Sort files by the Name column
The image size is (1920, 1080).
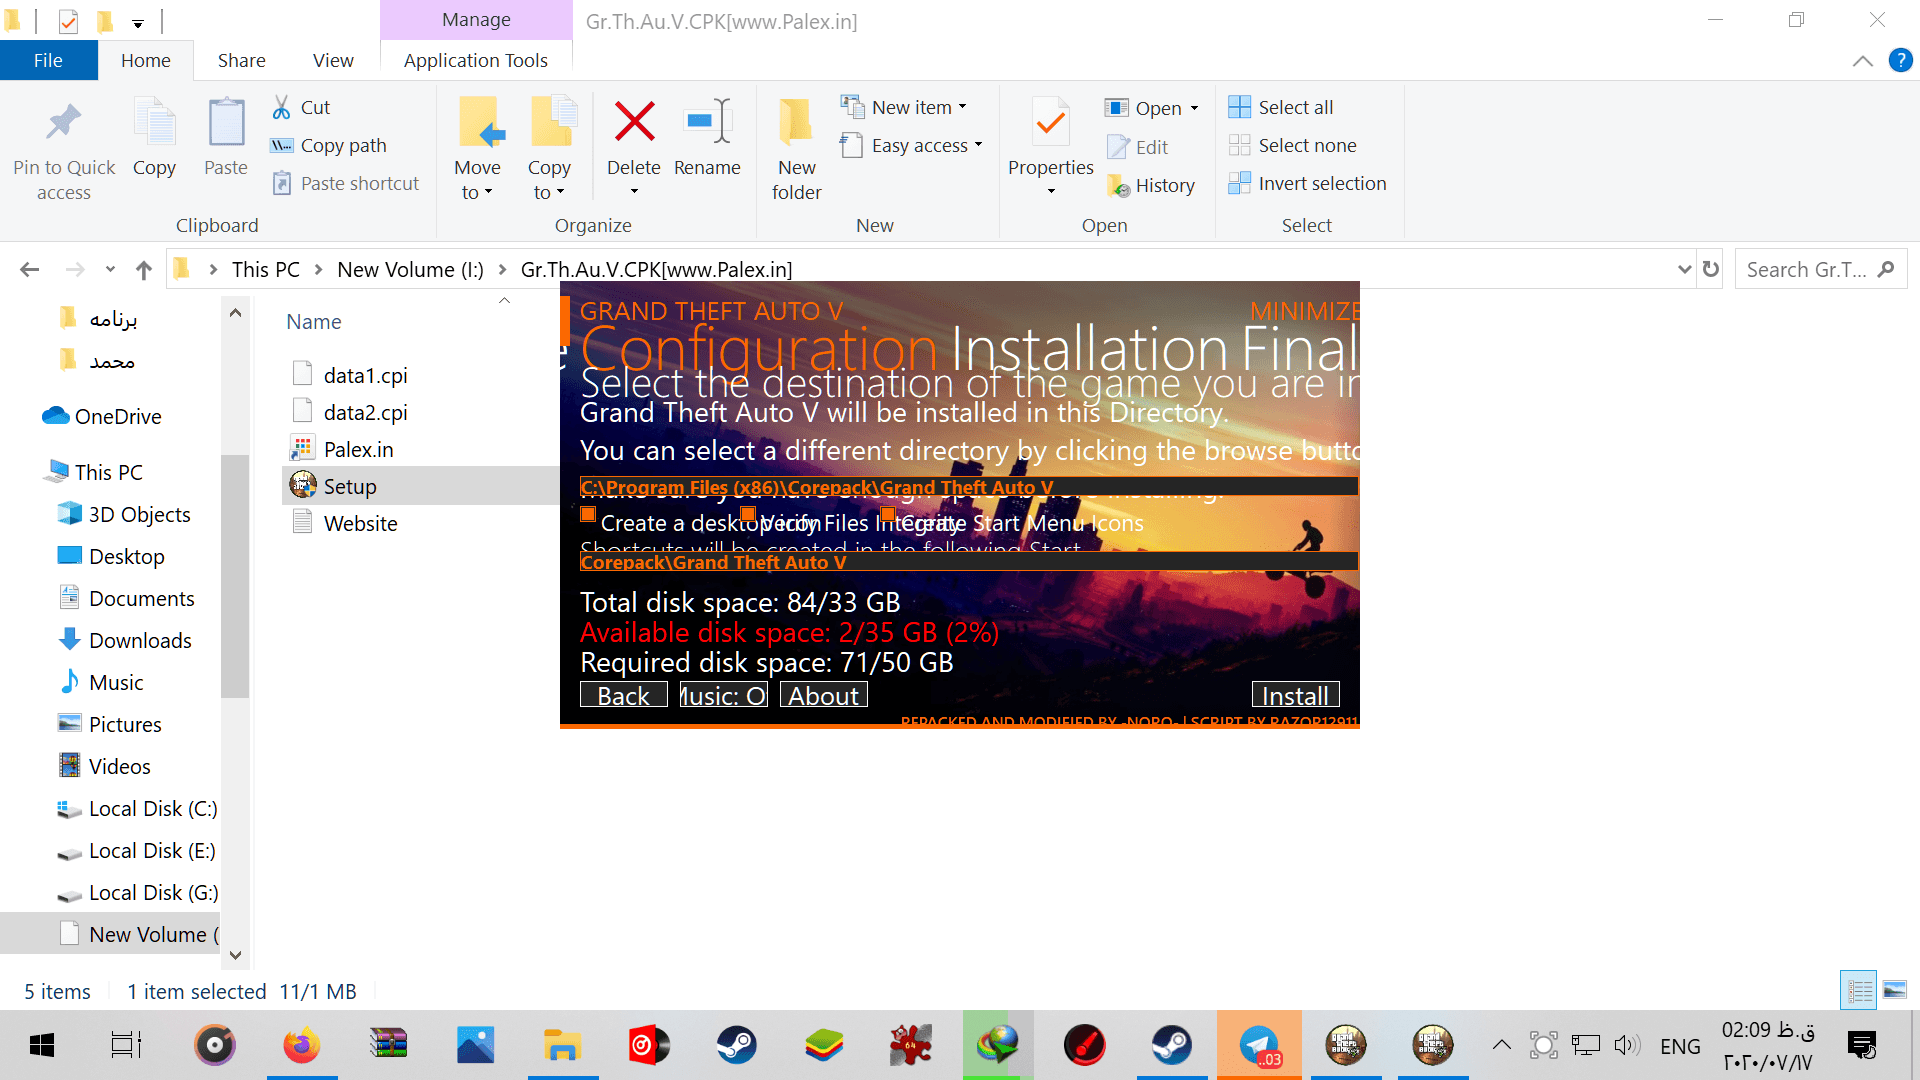[314, 322]
